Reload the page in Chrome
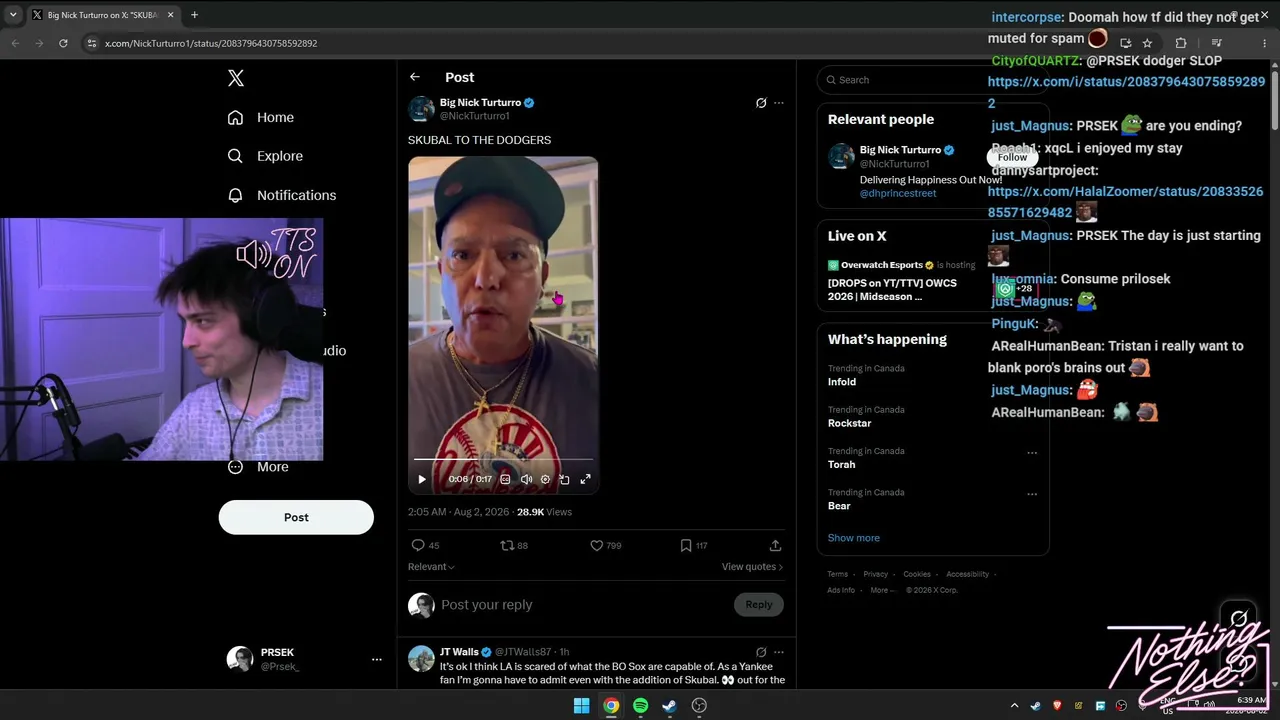 coord(63,43)
